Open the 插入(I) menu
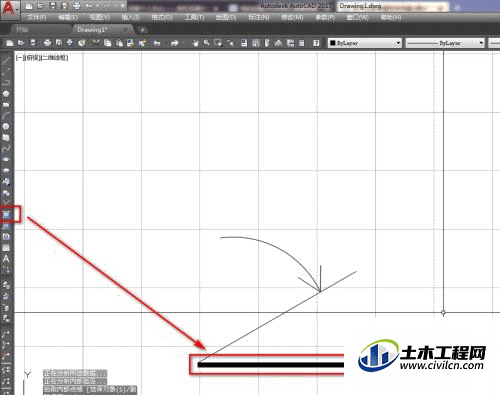This screenshot has width=500, height=395. (x=130, y=17)
